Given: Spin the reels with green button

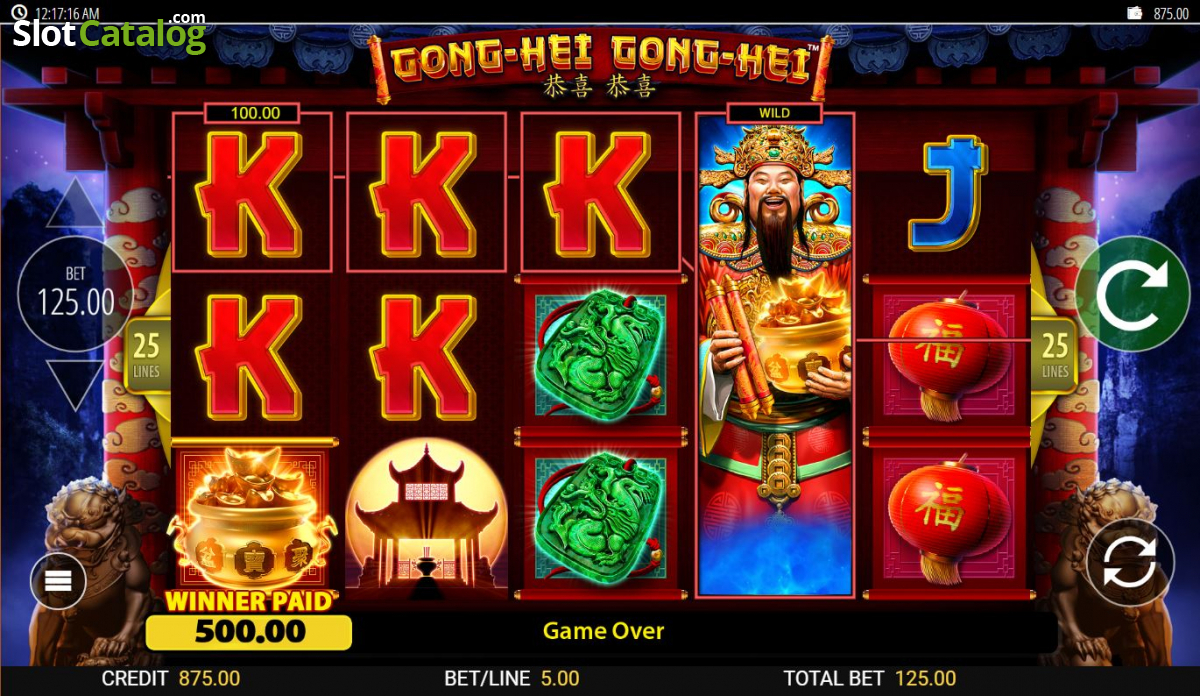Looking at the screenshot, I should [x=1133, y=294].
